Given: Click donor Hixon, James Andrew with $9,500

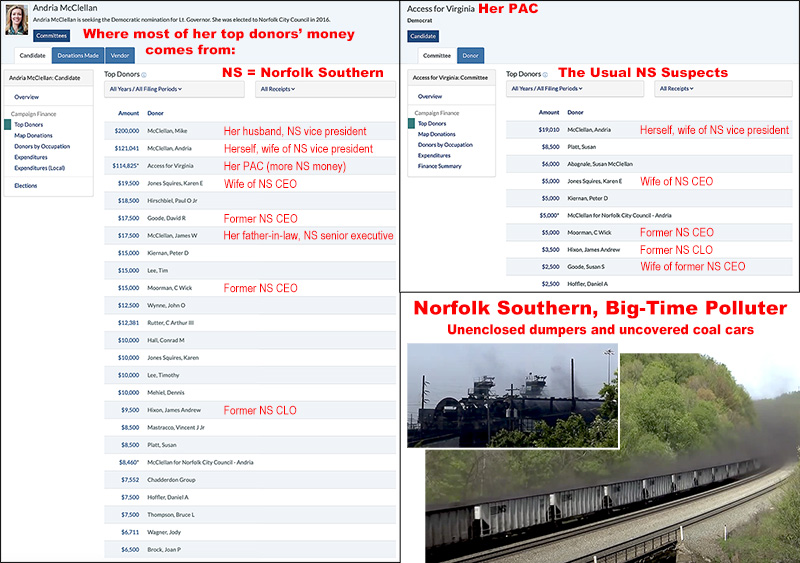Looking at the screenshot, I should point(174,410).
